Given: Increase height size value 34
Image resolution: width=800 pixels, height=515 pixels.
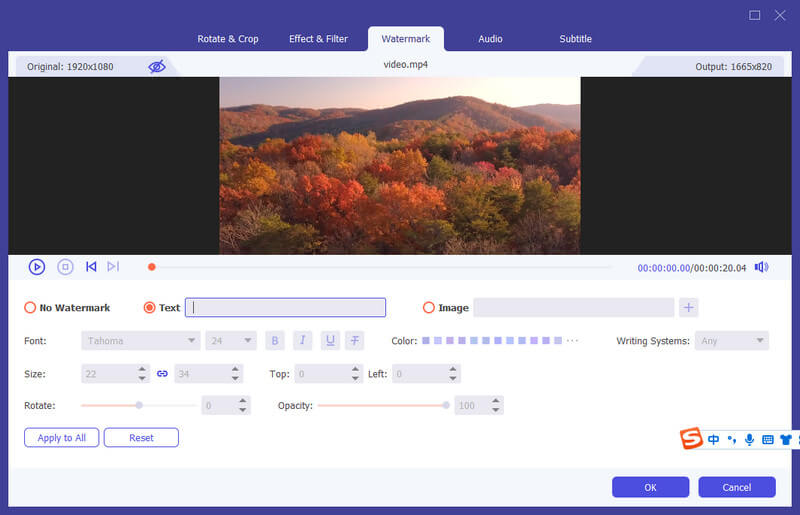Looking at the screenshot, I should pyautogui.click(x=235, y=369).
